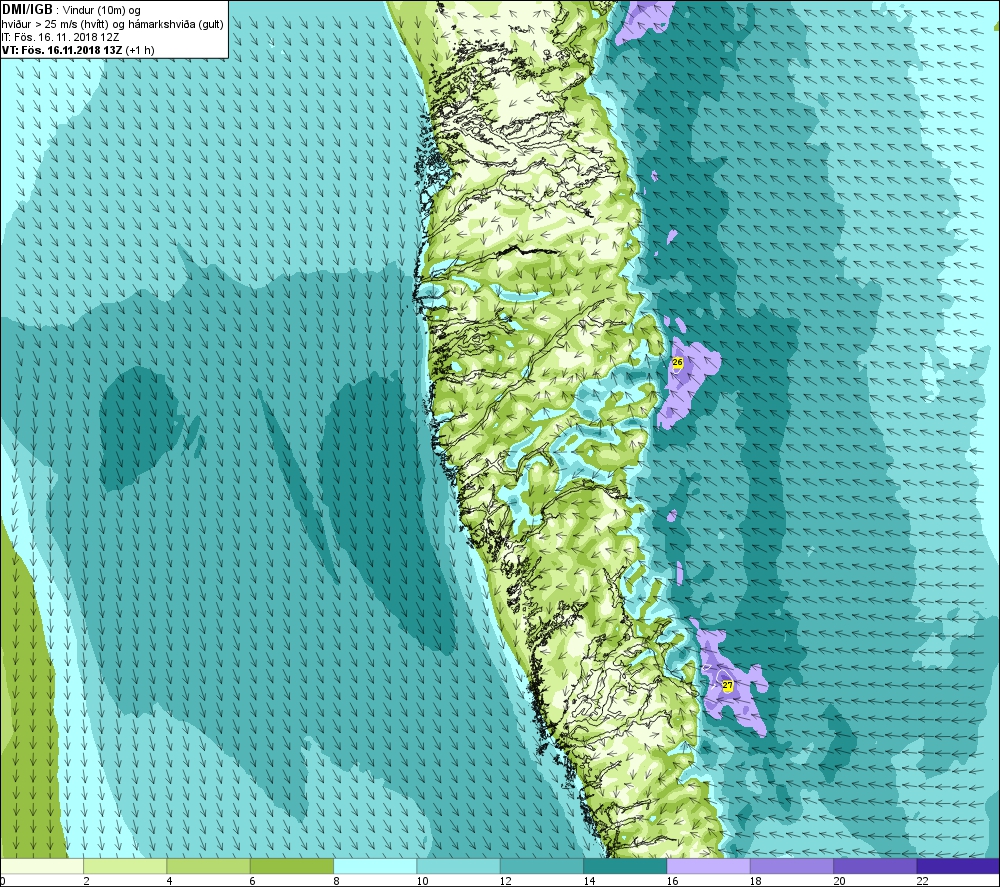
Task: Click the 'Vindur (10m) og' heading text
Action: [x=102, y=10]
